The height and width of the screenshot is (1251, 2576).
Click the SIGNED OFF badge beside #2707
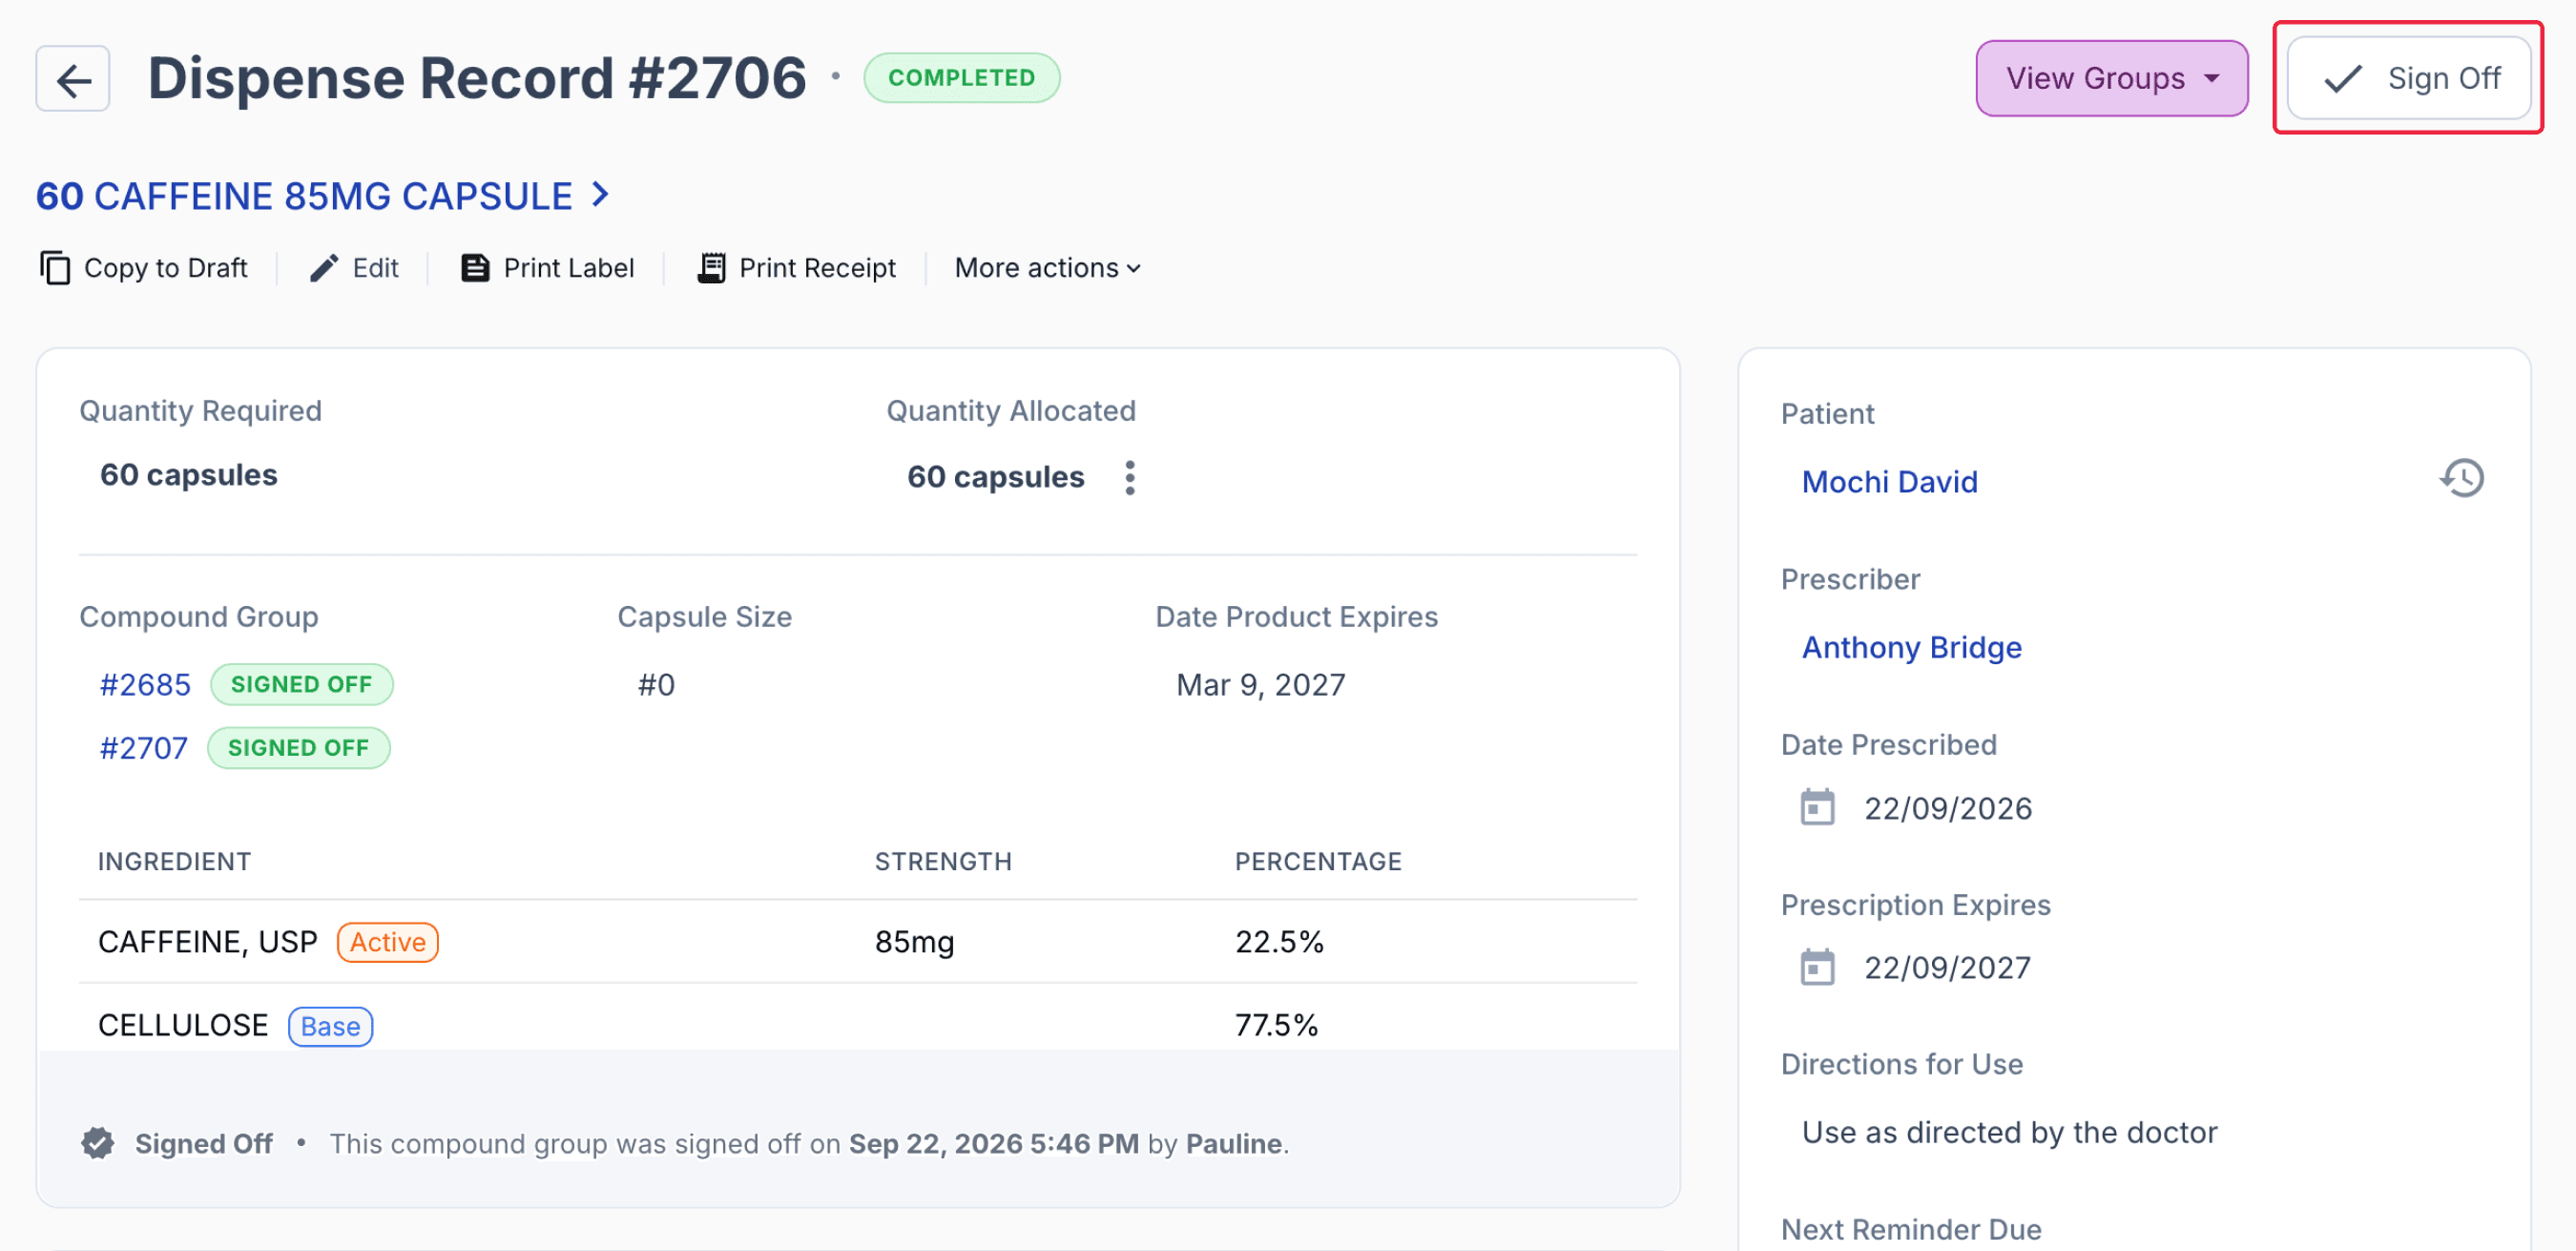click(298, 748)
